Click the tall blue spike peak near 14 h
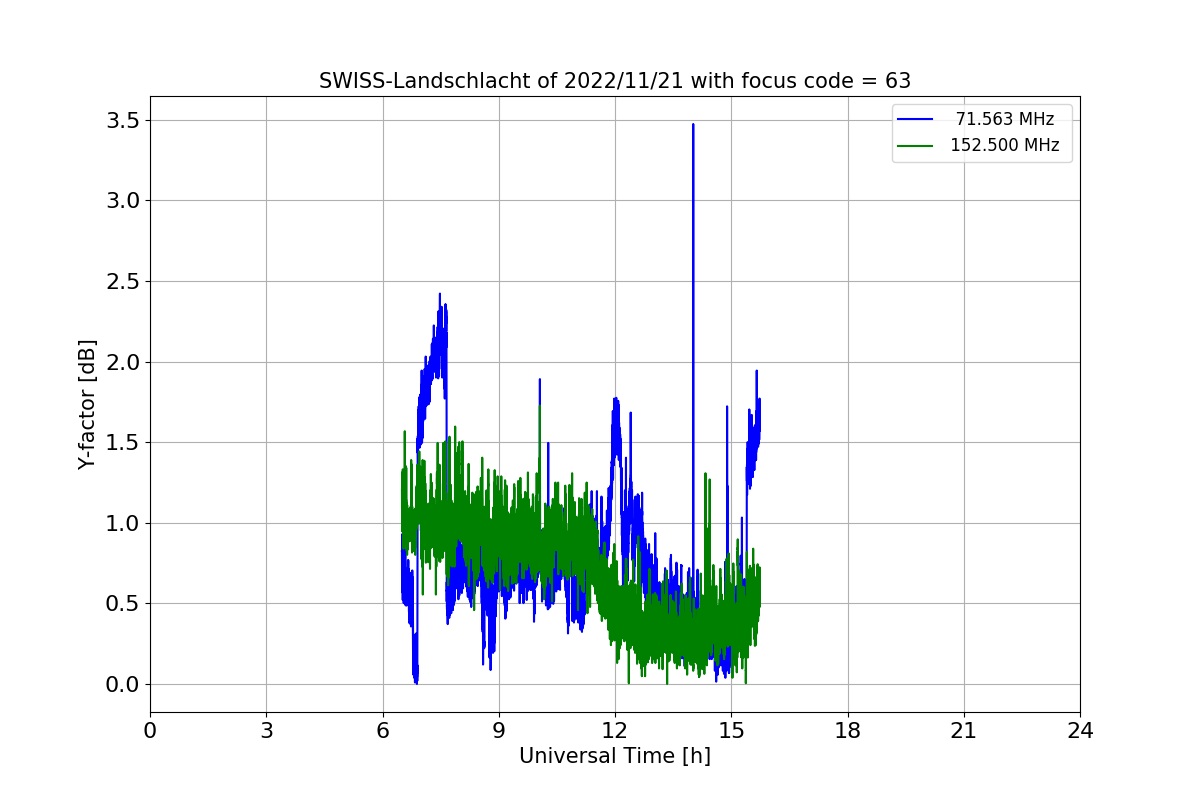The width and height of the screenshot is (1200, 800). tap(693, 126)
